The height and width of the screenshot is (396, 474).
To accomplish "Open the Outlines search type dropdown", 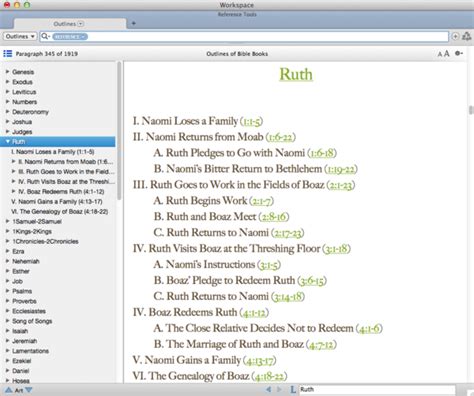I will click(x=20, y=36).
